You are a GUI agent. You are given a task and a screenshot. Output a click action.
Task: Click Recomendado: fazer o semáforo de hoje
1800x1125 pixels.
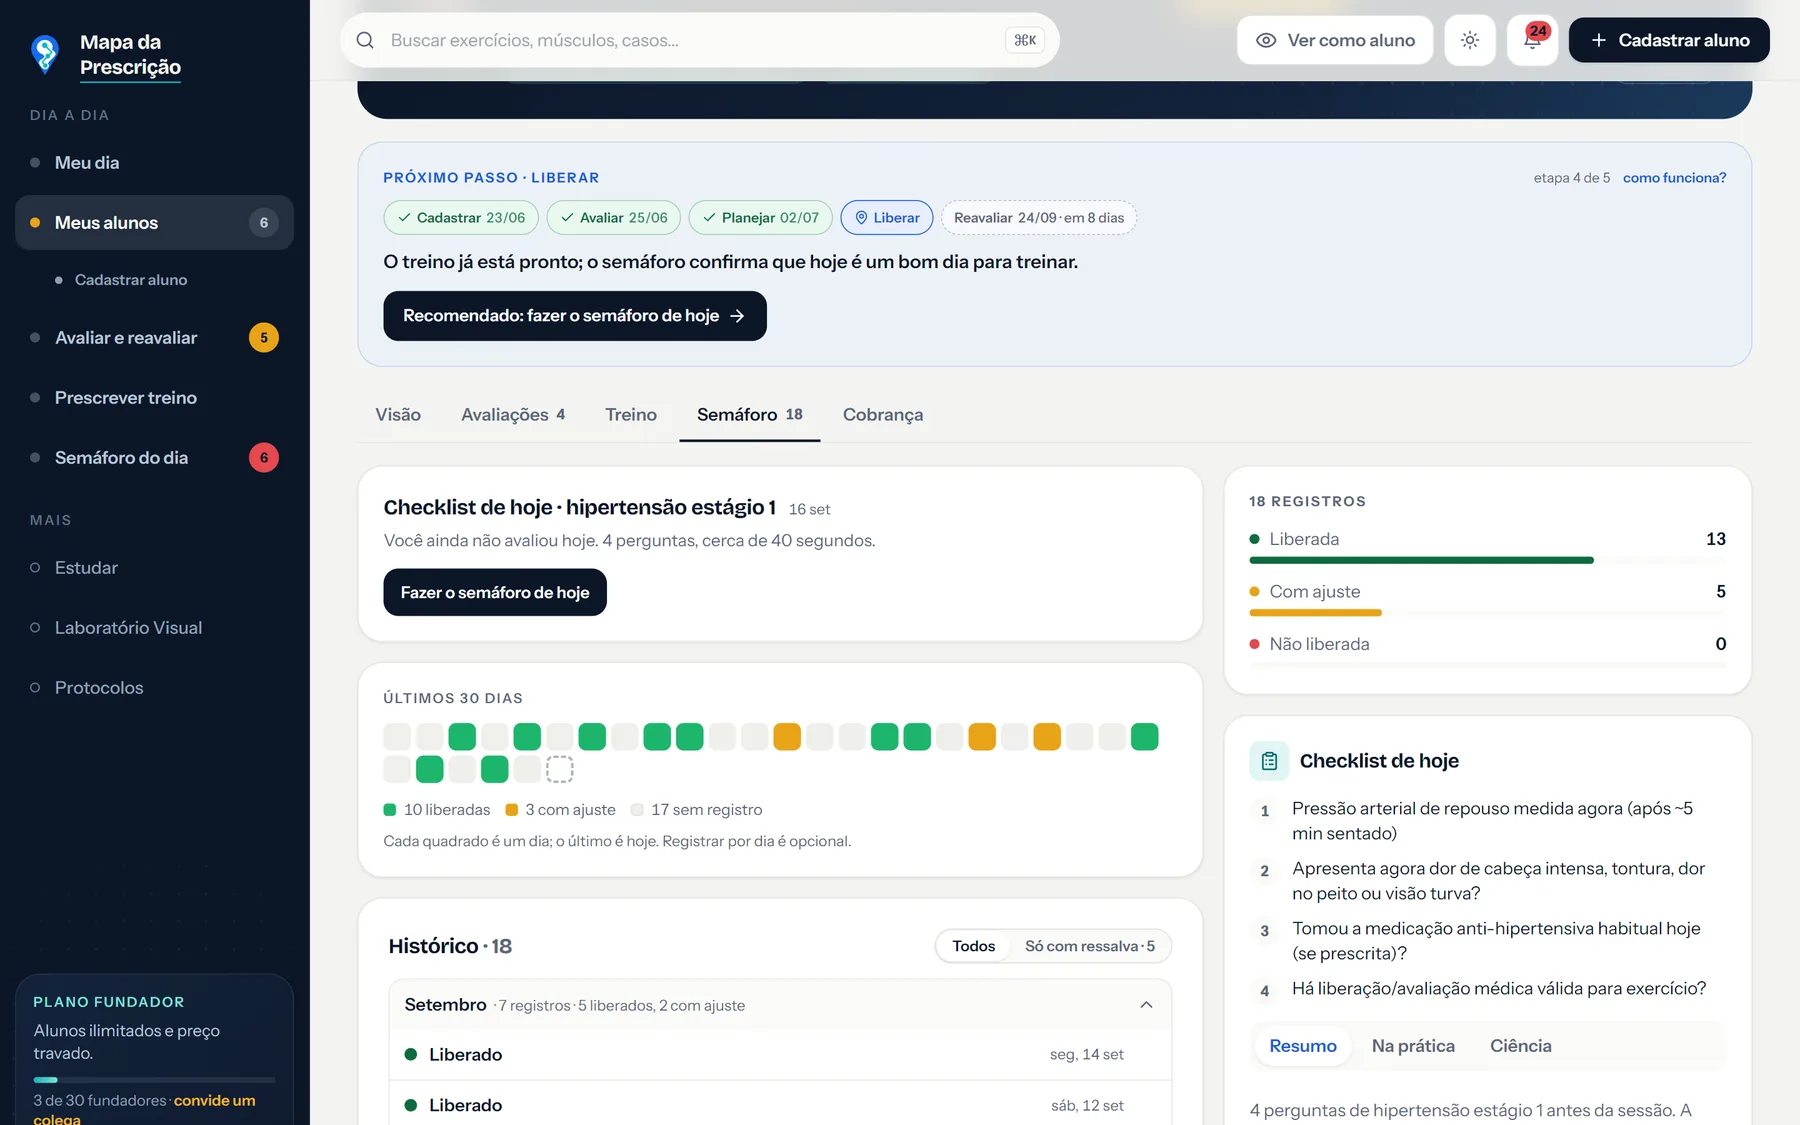click(x=575, y=316)
